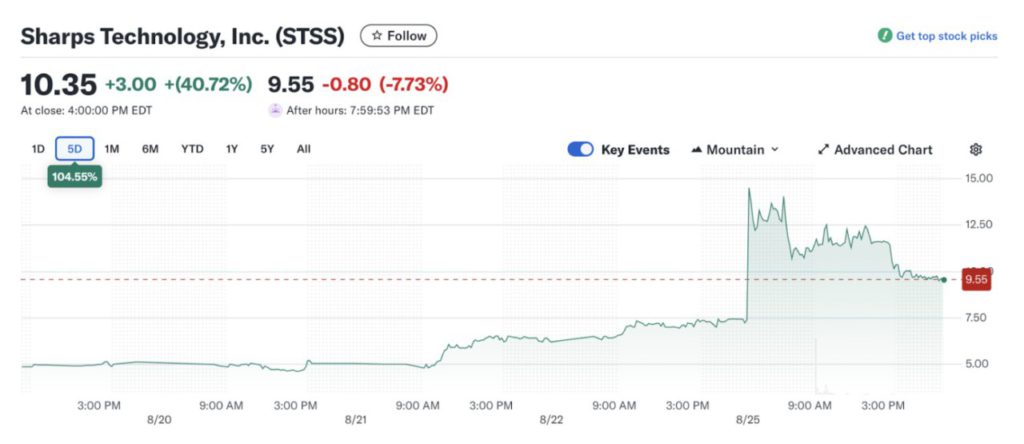Click the mountain chart type icon
The image size is (1024, 444).
pyautogui.click(x=696, y=150)
